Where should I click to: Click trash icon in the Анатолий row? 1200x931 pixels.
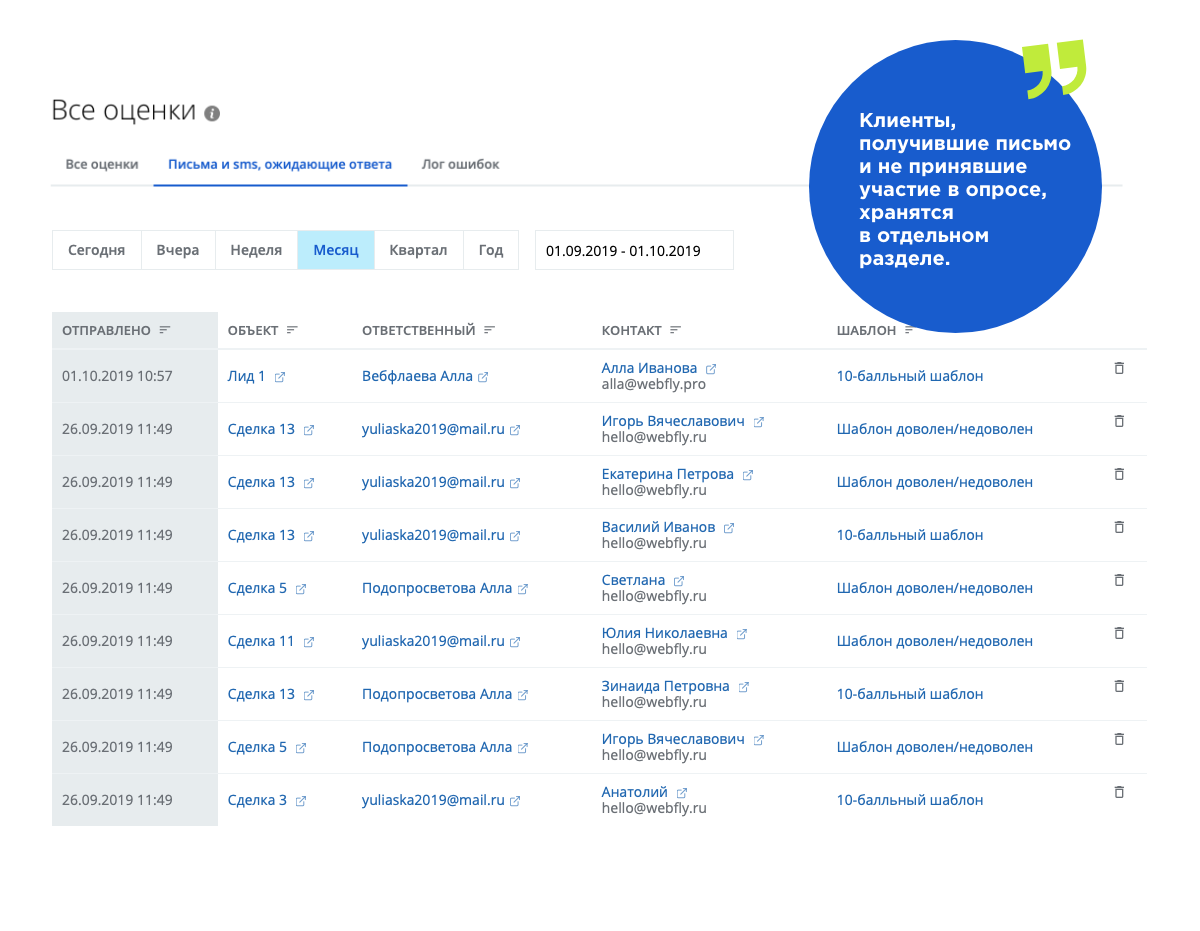point(1119,792)
